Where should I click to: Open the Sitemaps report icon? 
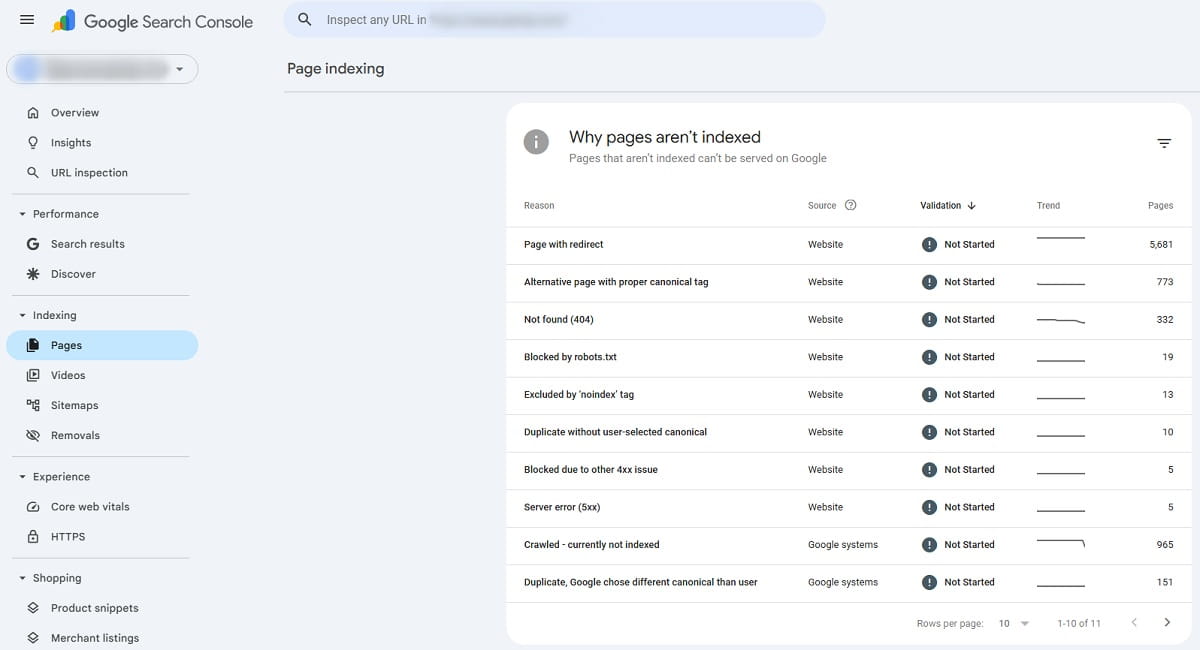point(33,405)
